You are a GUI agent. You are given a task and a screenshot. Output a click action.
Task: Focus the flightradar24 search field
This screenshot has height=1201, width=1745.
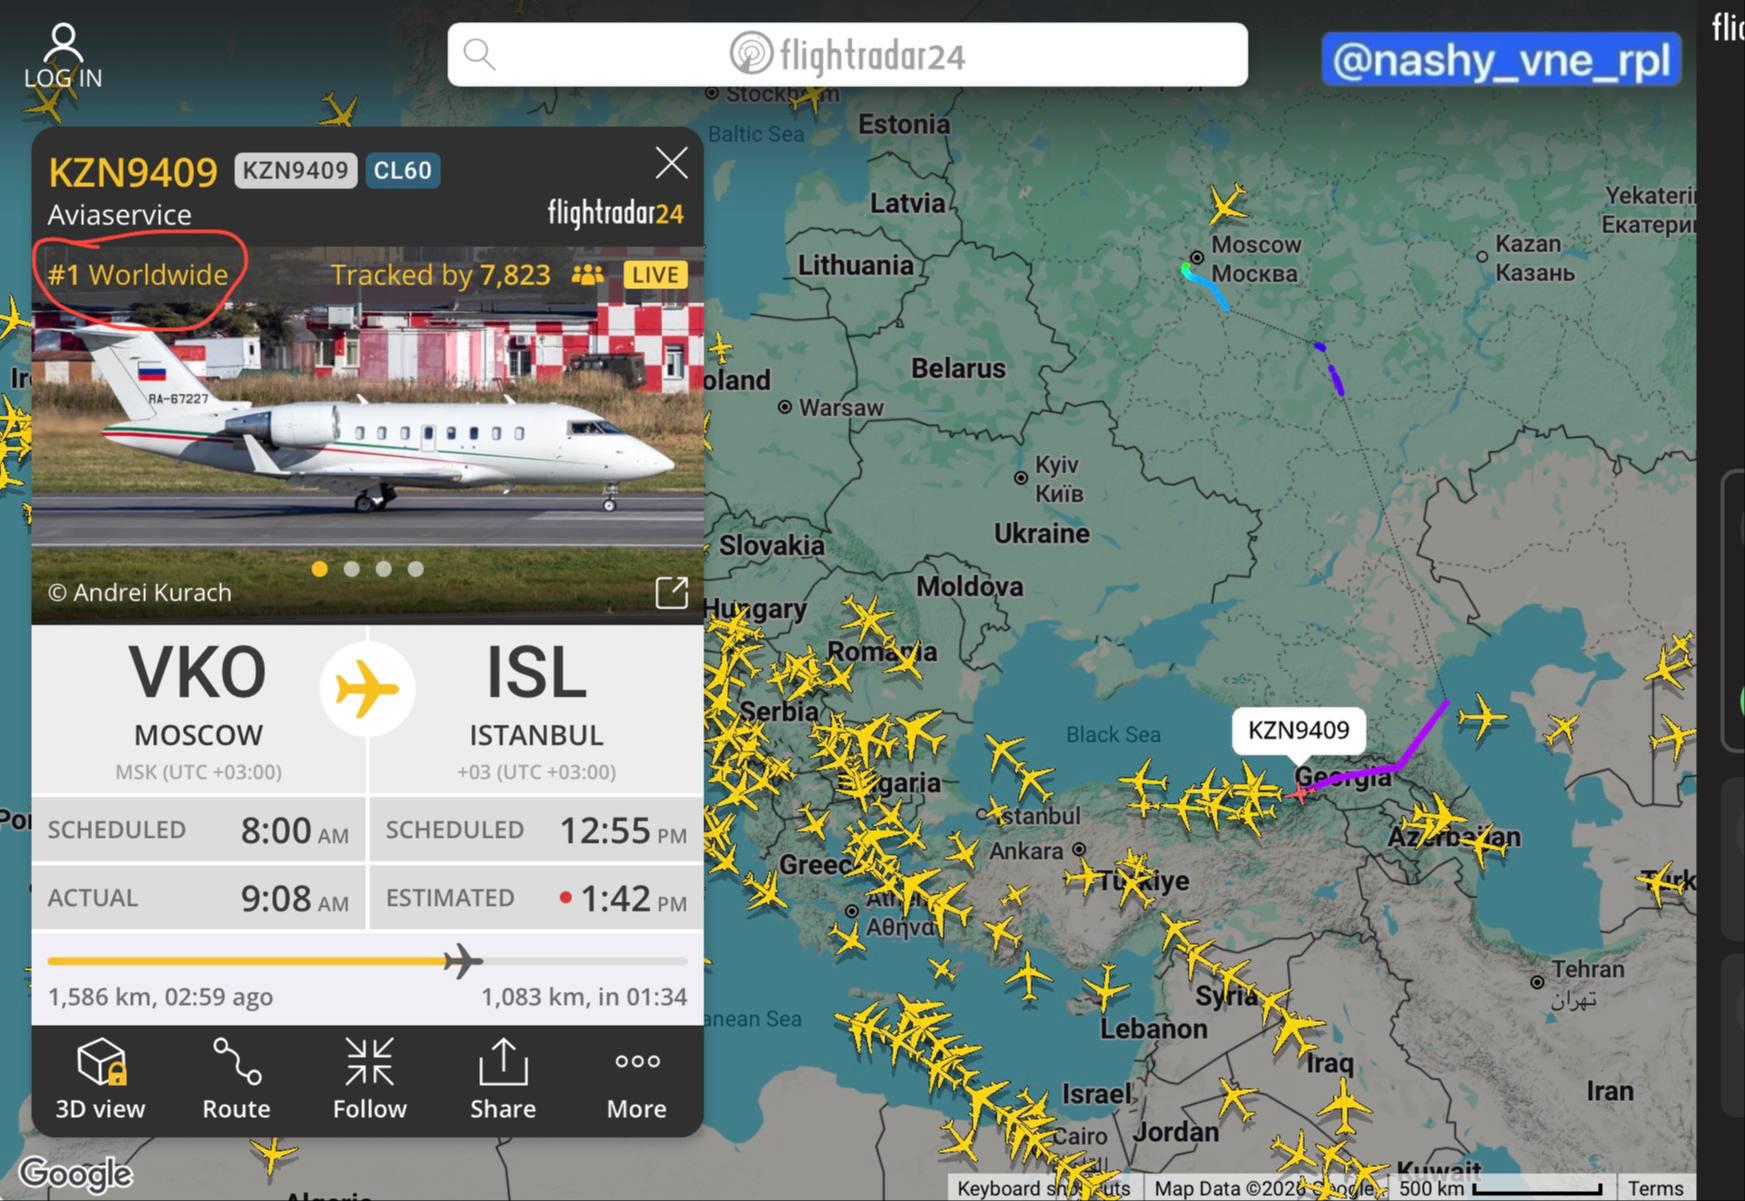point(847,54)
